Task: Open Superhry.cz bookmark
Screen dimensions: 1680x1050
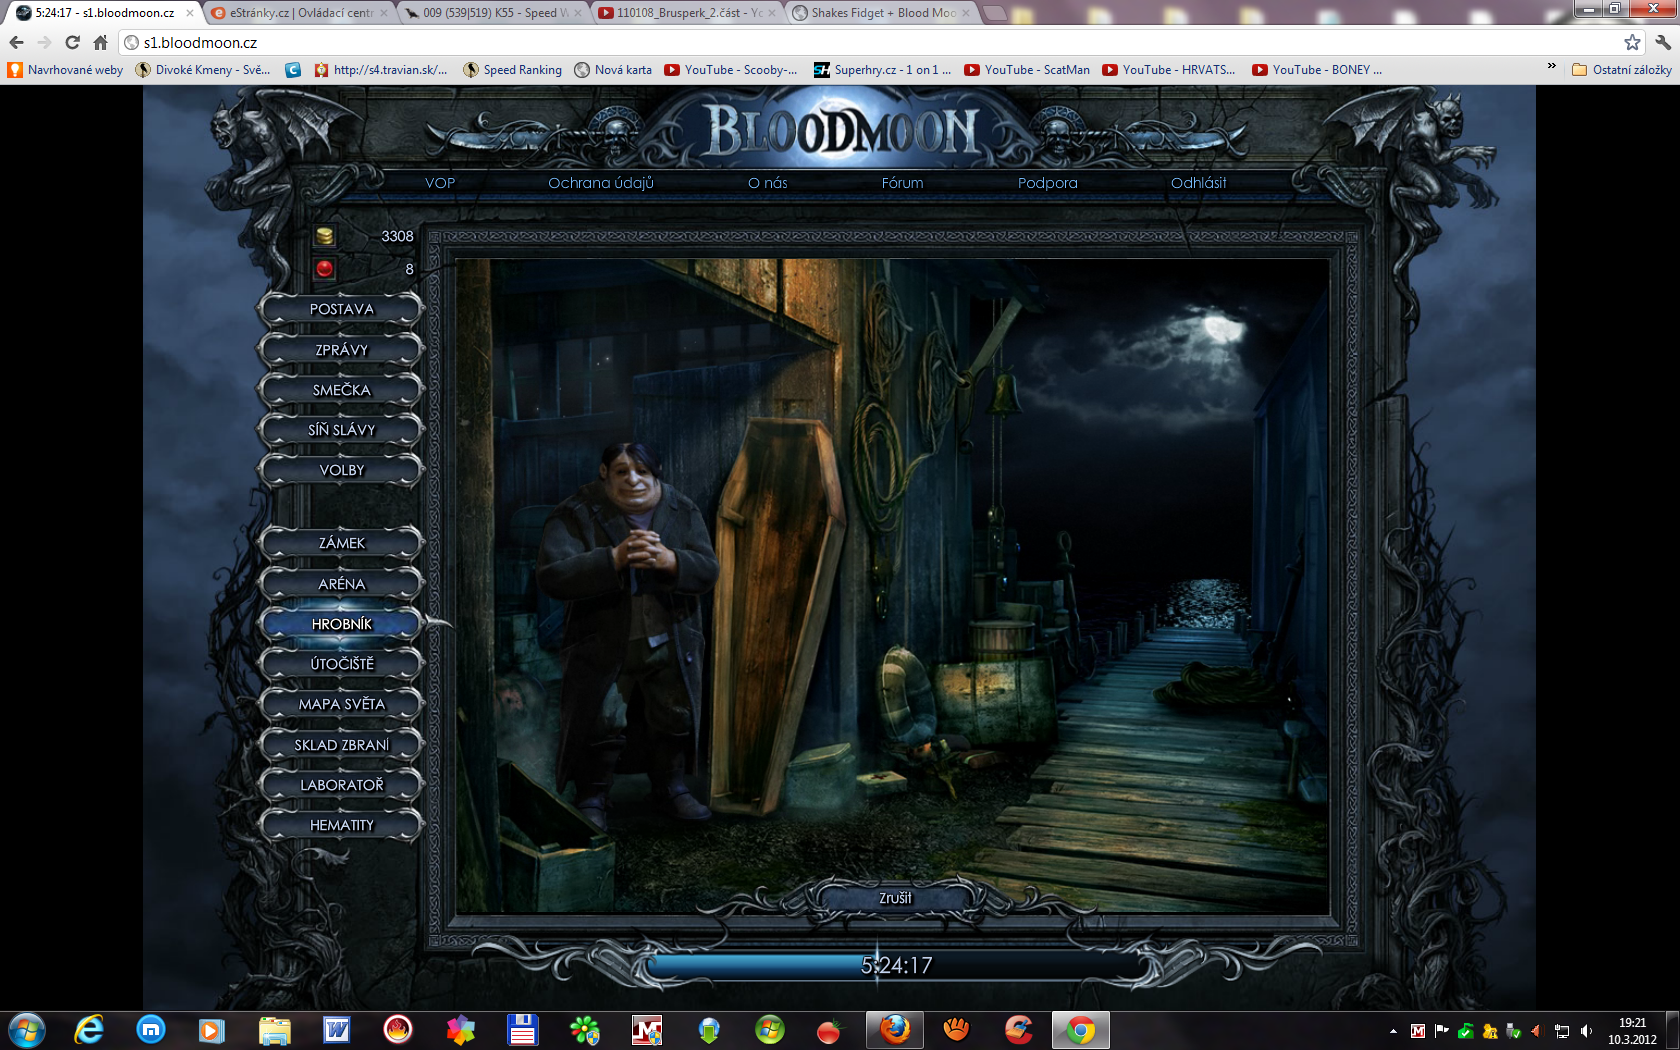Action: click(x=882, y=69)
